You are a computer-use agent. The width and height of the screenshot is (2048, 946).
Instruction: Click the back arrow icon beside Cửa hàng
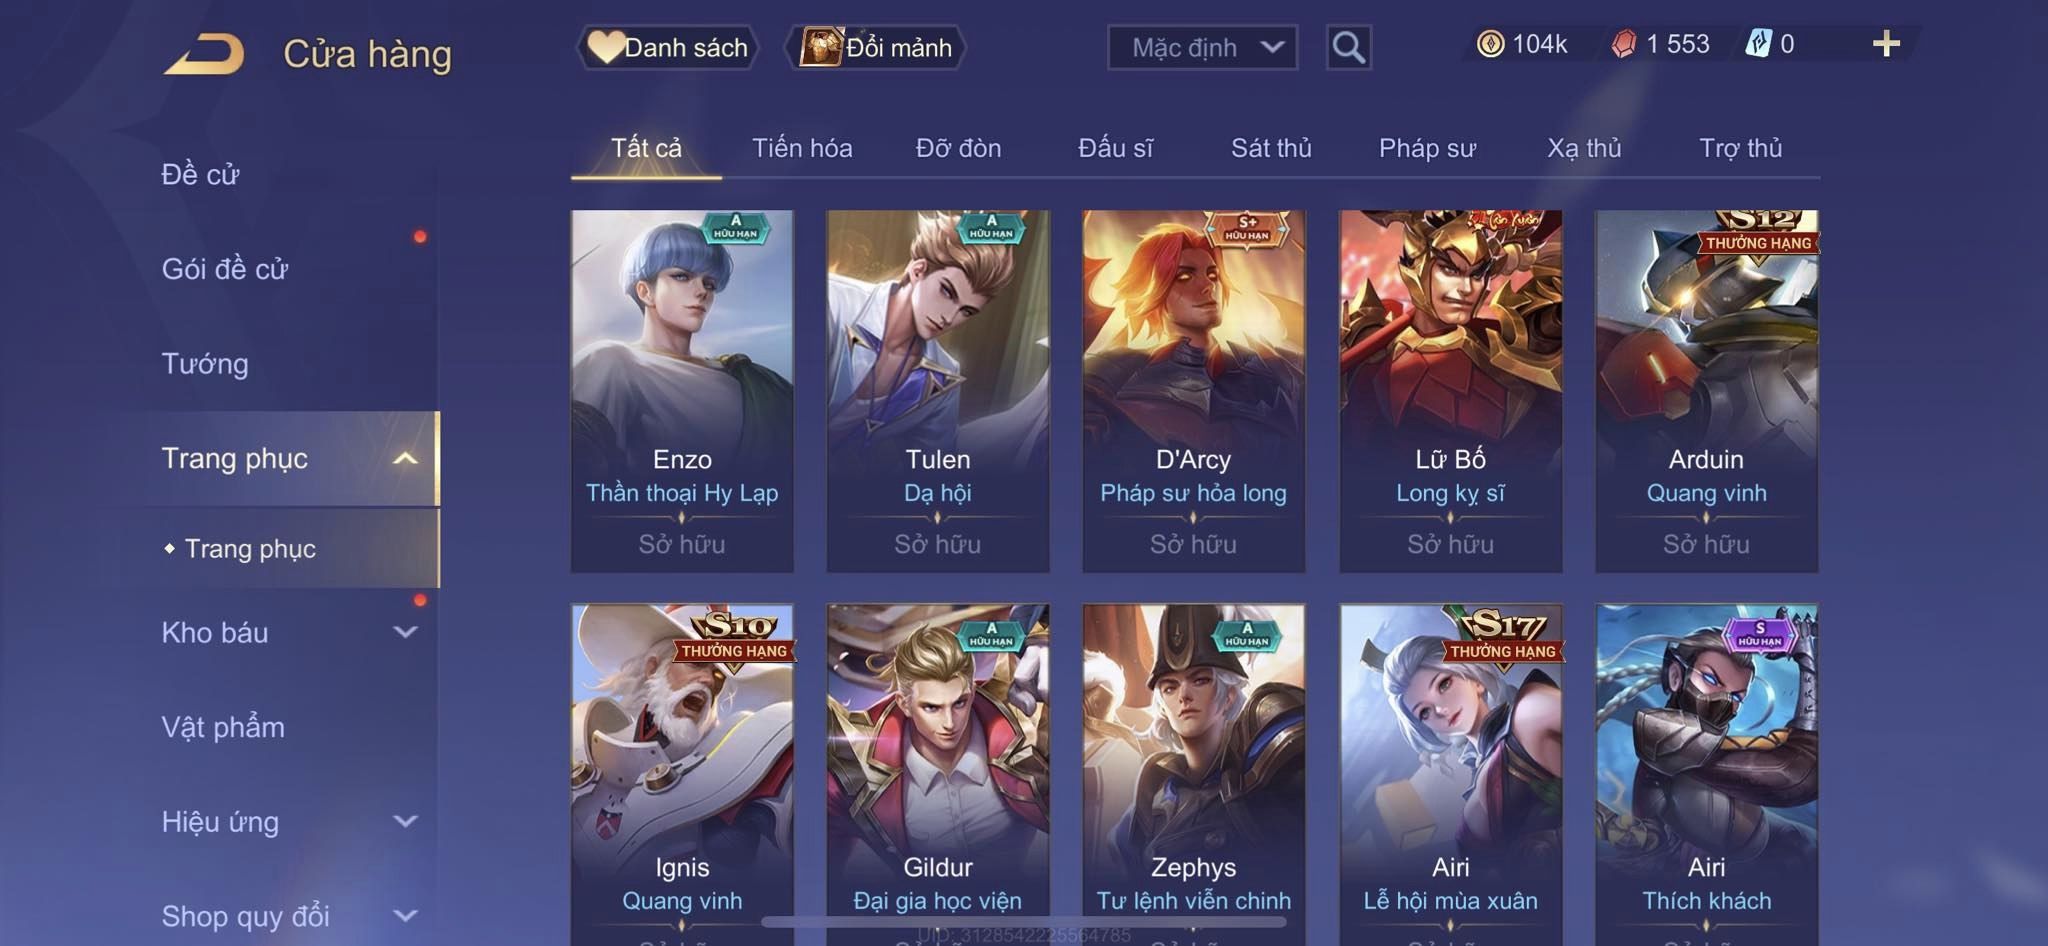pyautogui.click(x=205, y=54)
